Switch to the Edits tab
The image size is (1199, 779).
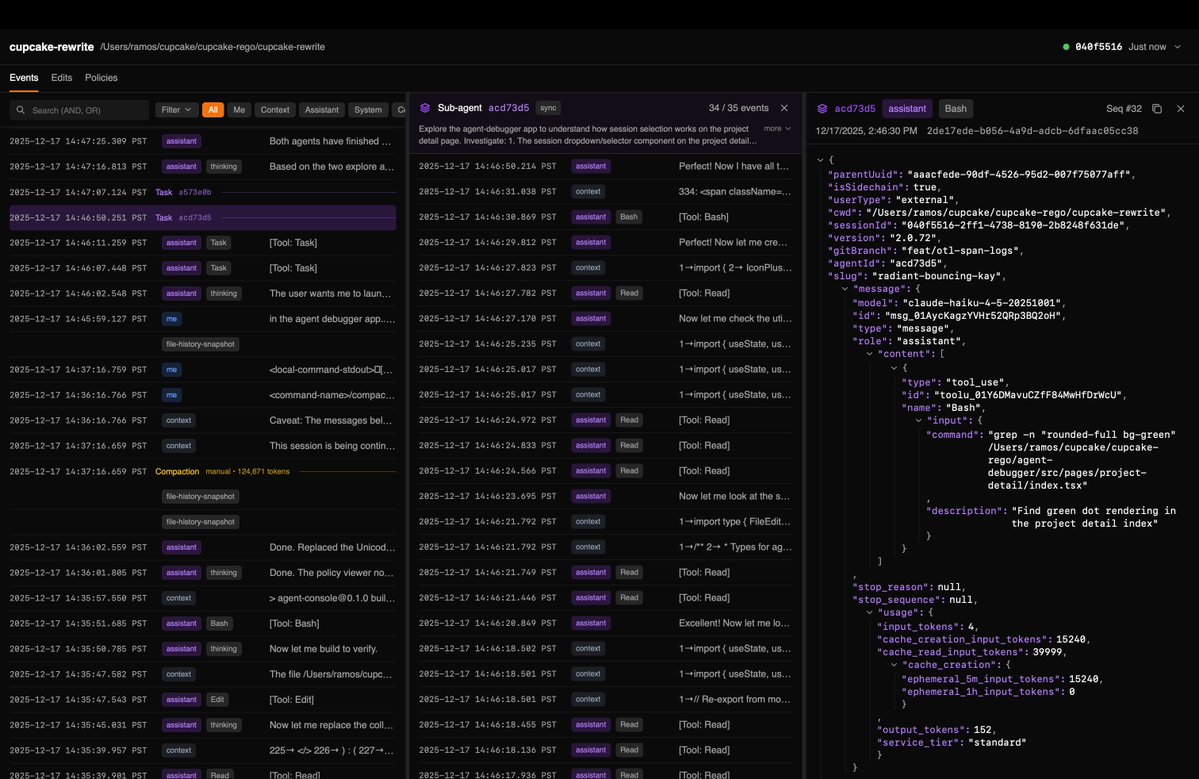[x=61, y=78]
